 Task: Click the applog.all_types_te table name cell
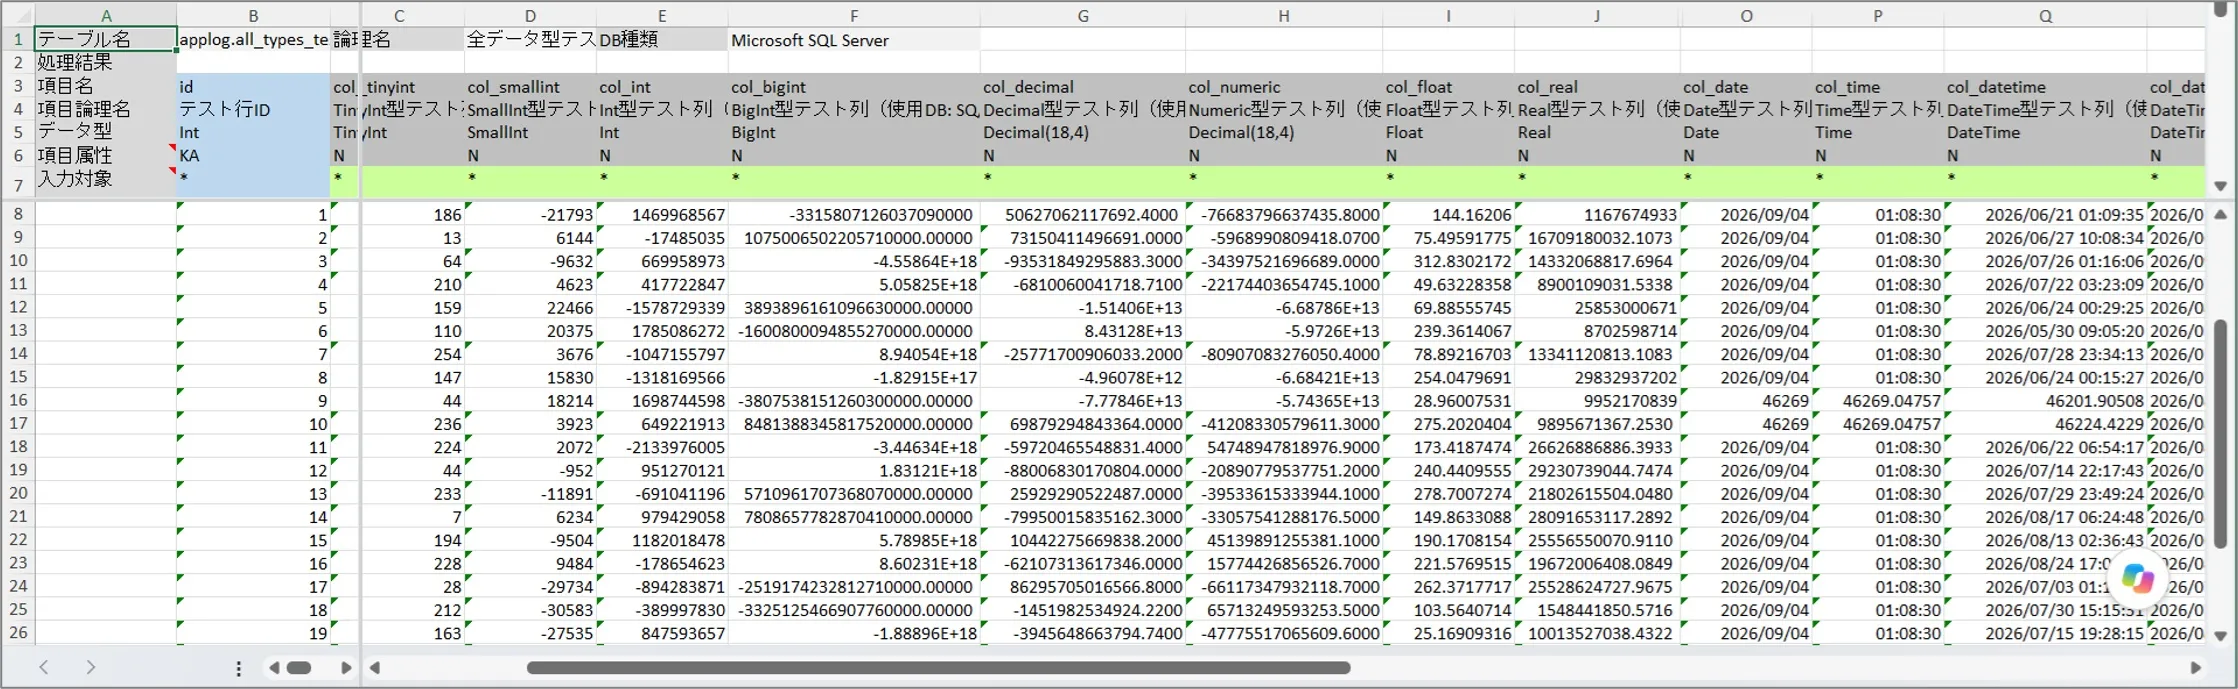click(254, 40)
